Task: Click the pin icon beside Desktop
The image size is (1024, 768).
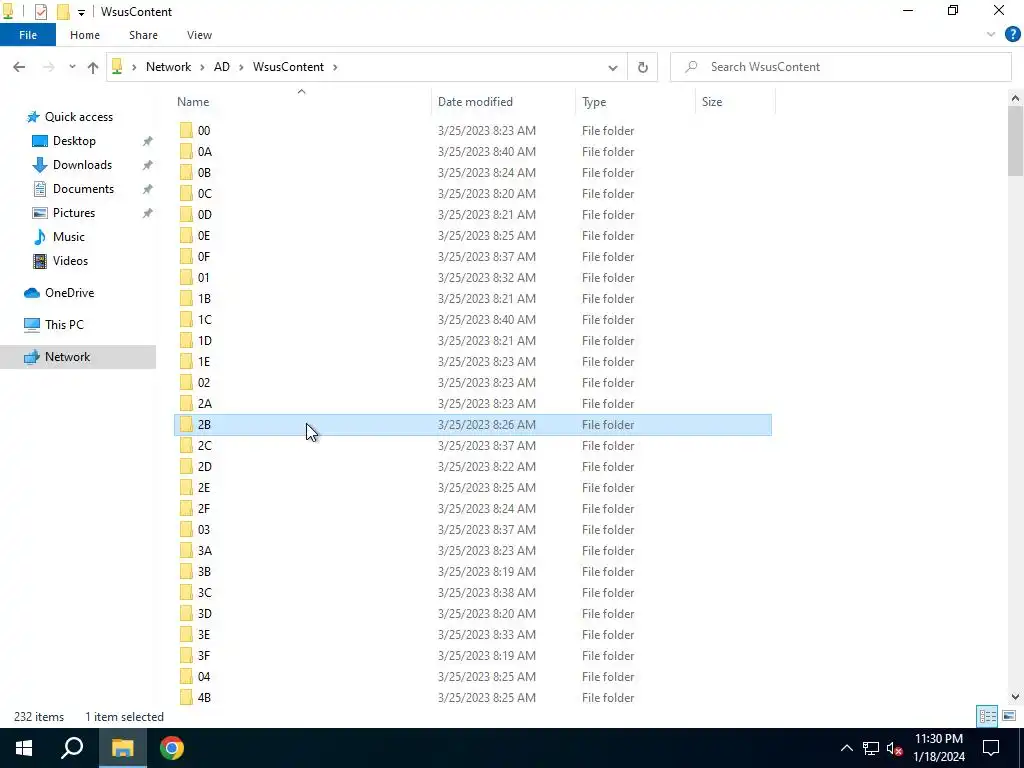Action: coord(148,141)
